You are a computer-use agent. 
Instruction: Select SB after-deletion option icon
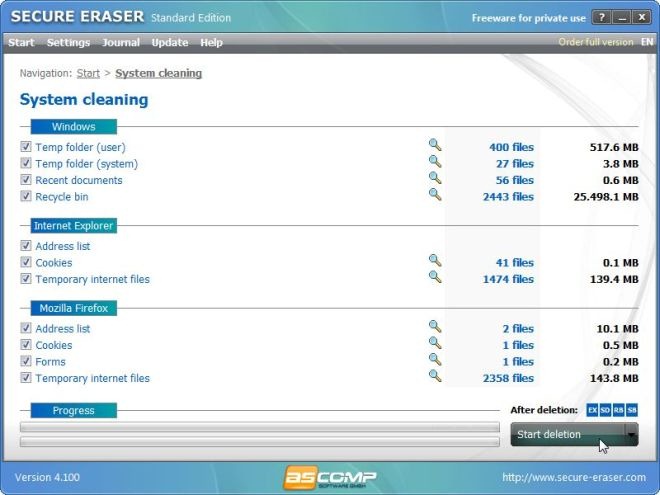632,410
